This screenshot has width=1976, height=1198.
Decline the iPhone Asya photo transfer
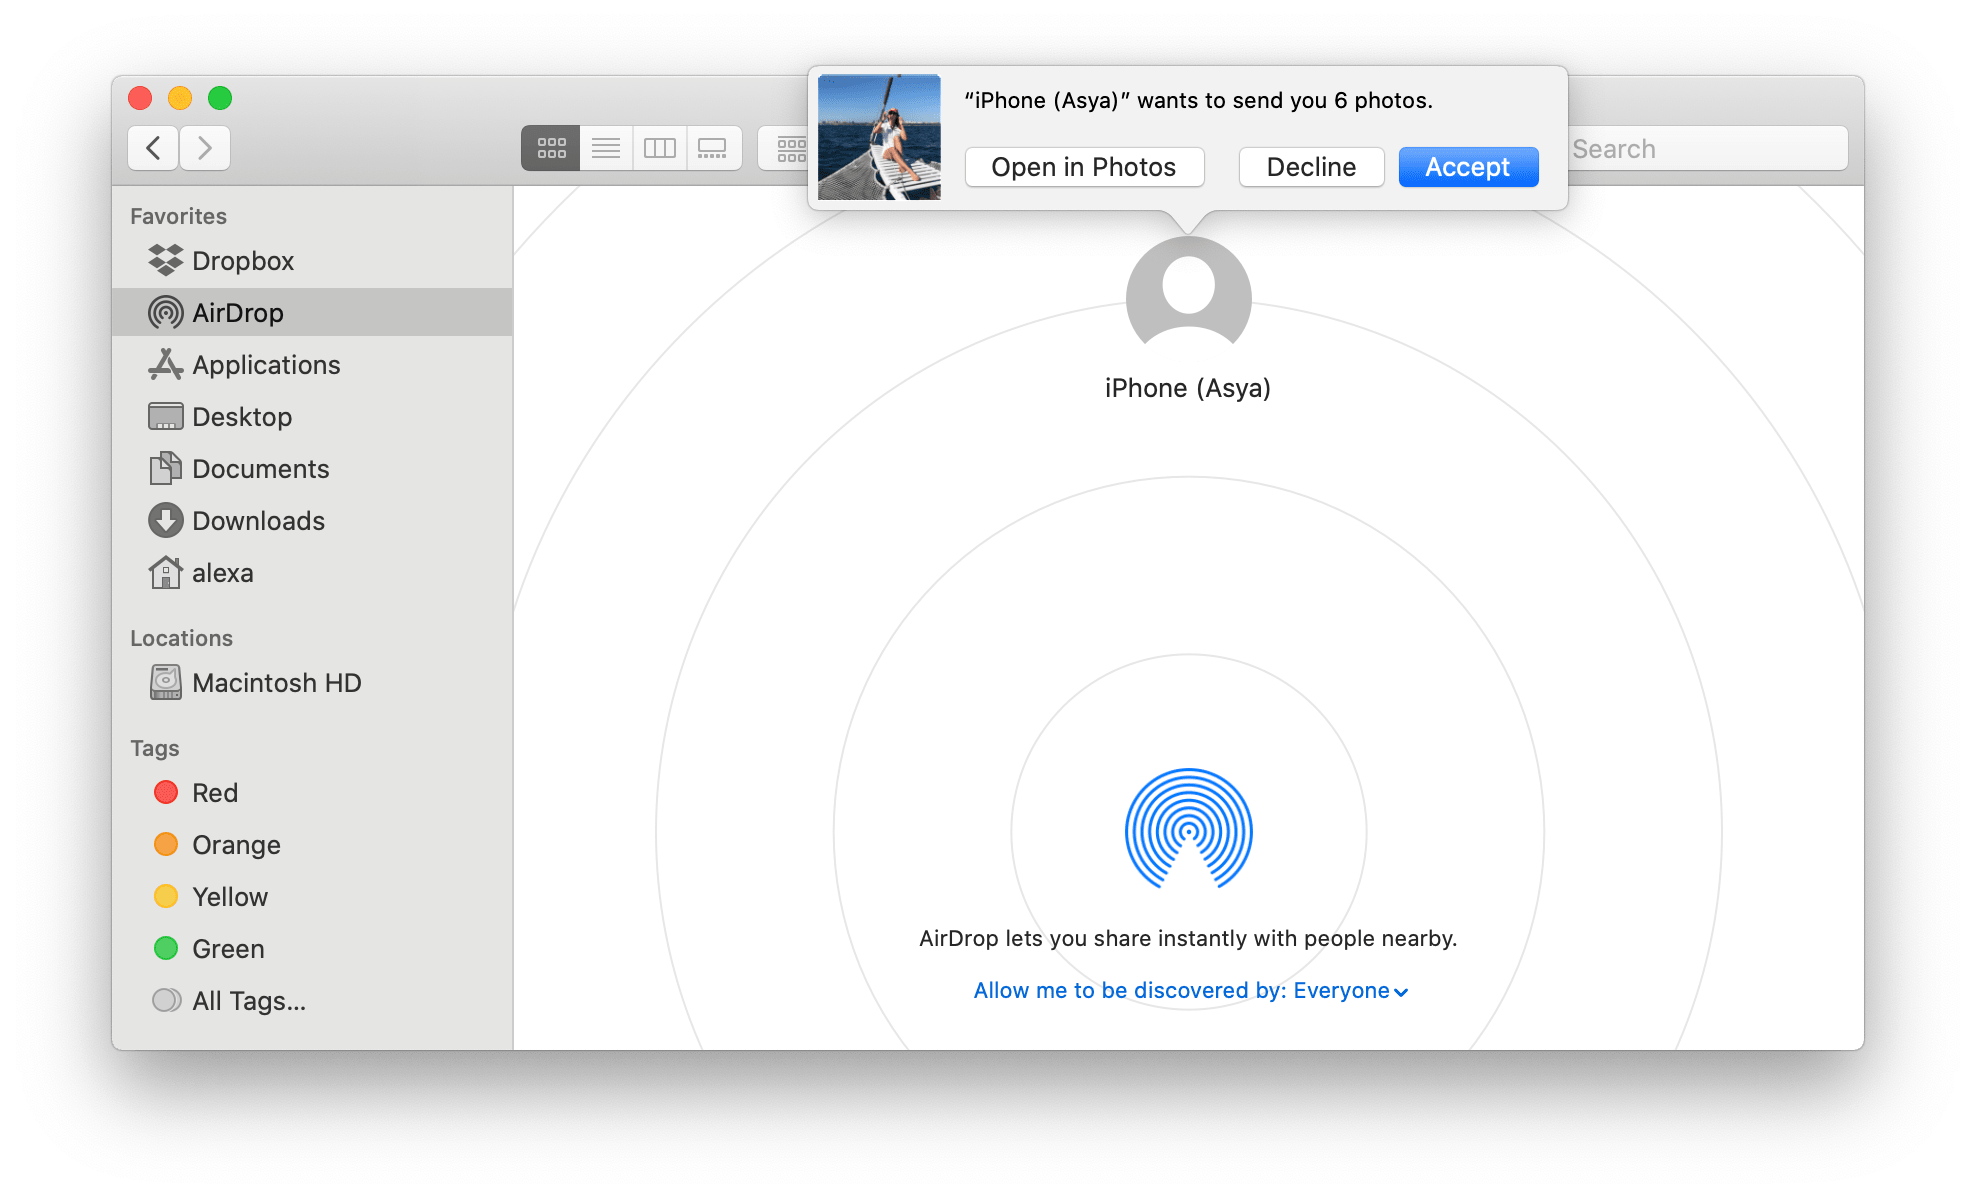[1311, 167]
